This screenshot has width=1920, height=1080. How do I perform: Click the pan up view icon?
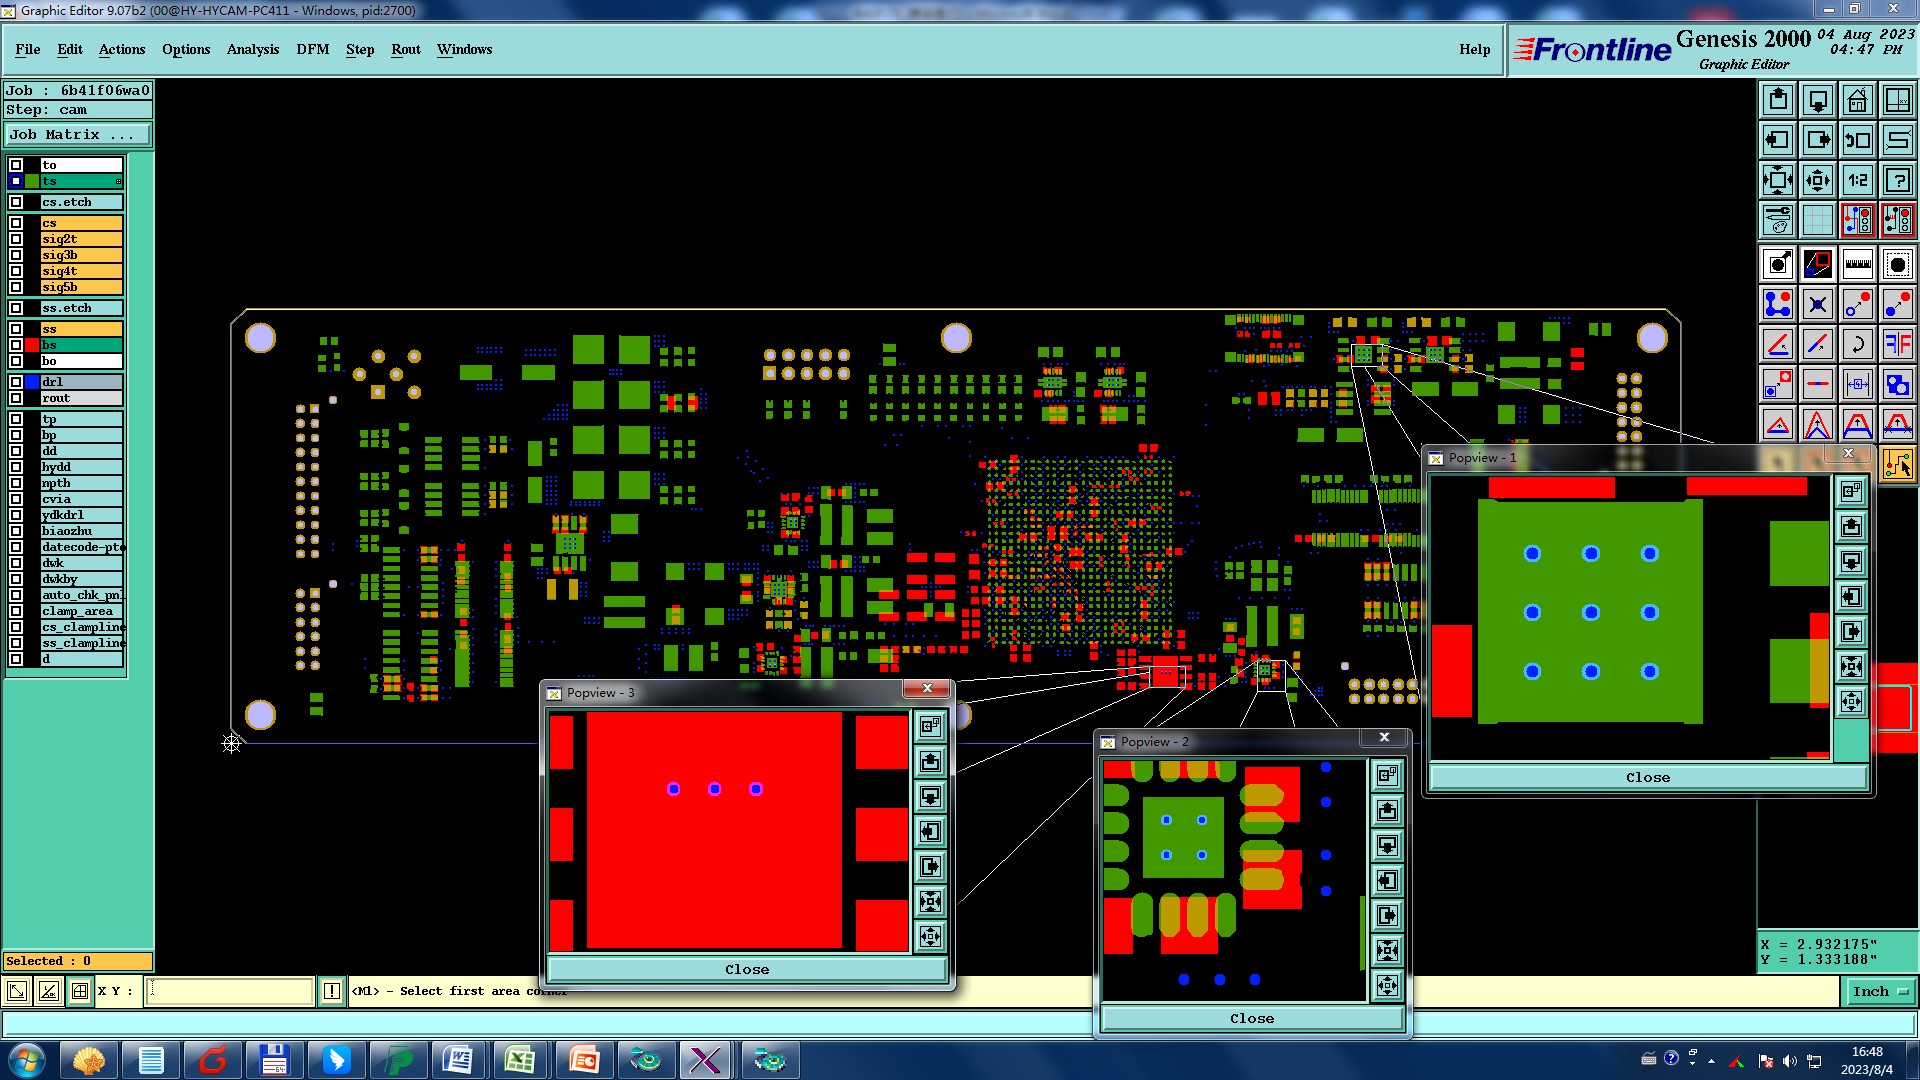point(1778,100)
